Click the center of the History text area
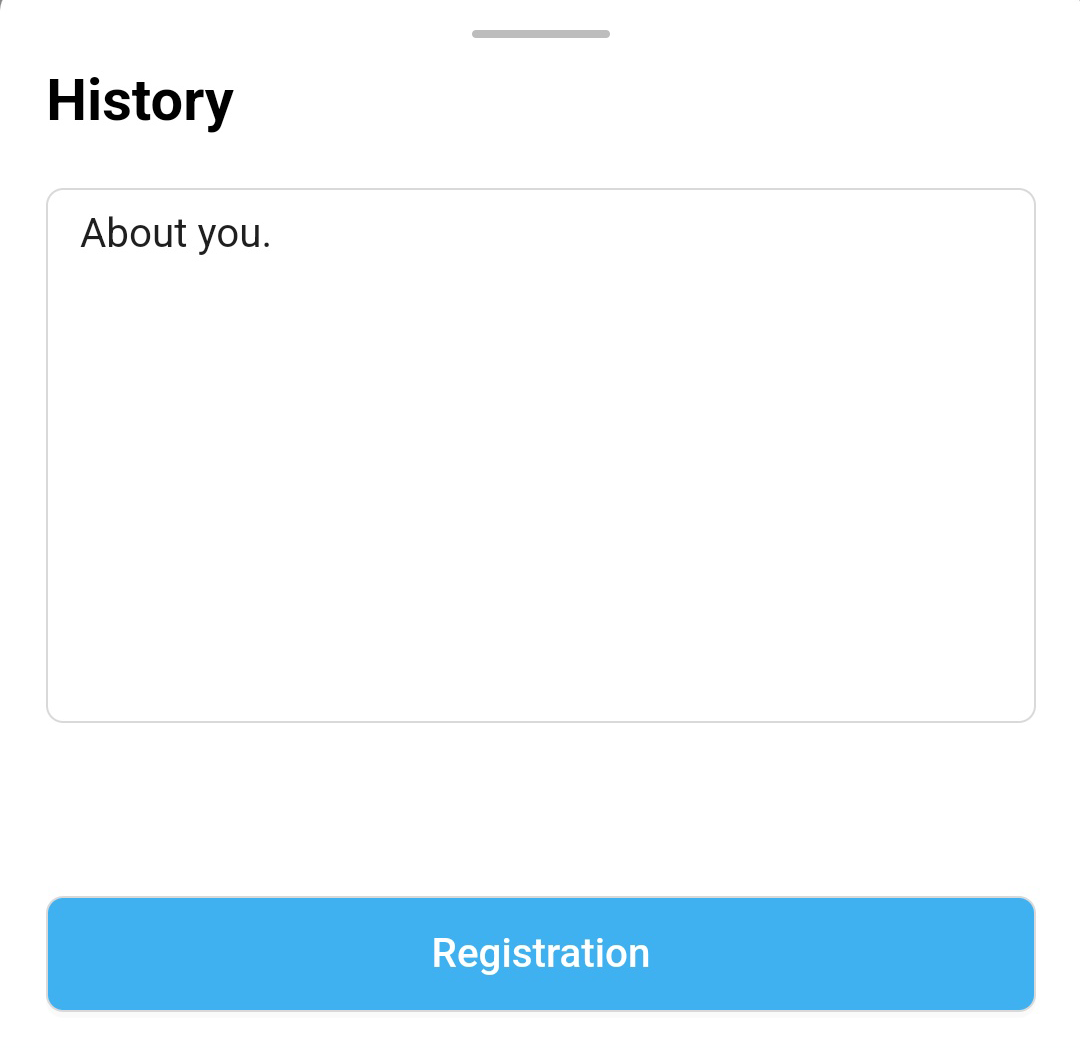This screenshot has width=1080, height=1050. [x=540, y=455]
